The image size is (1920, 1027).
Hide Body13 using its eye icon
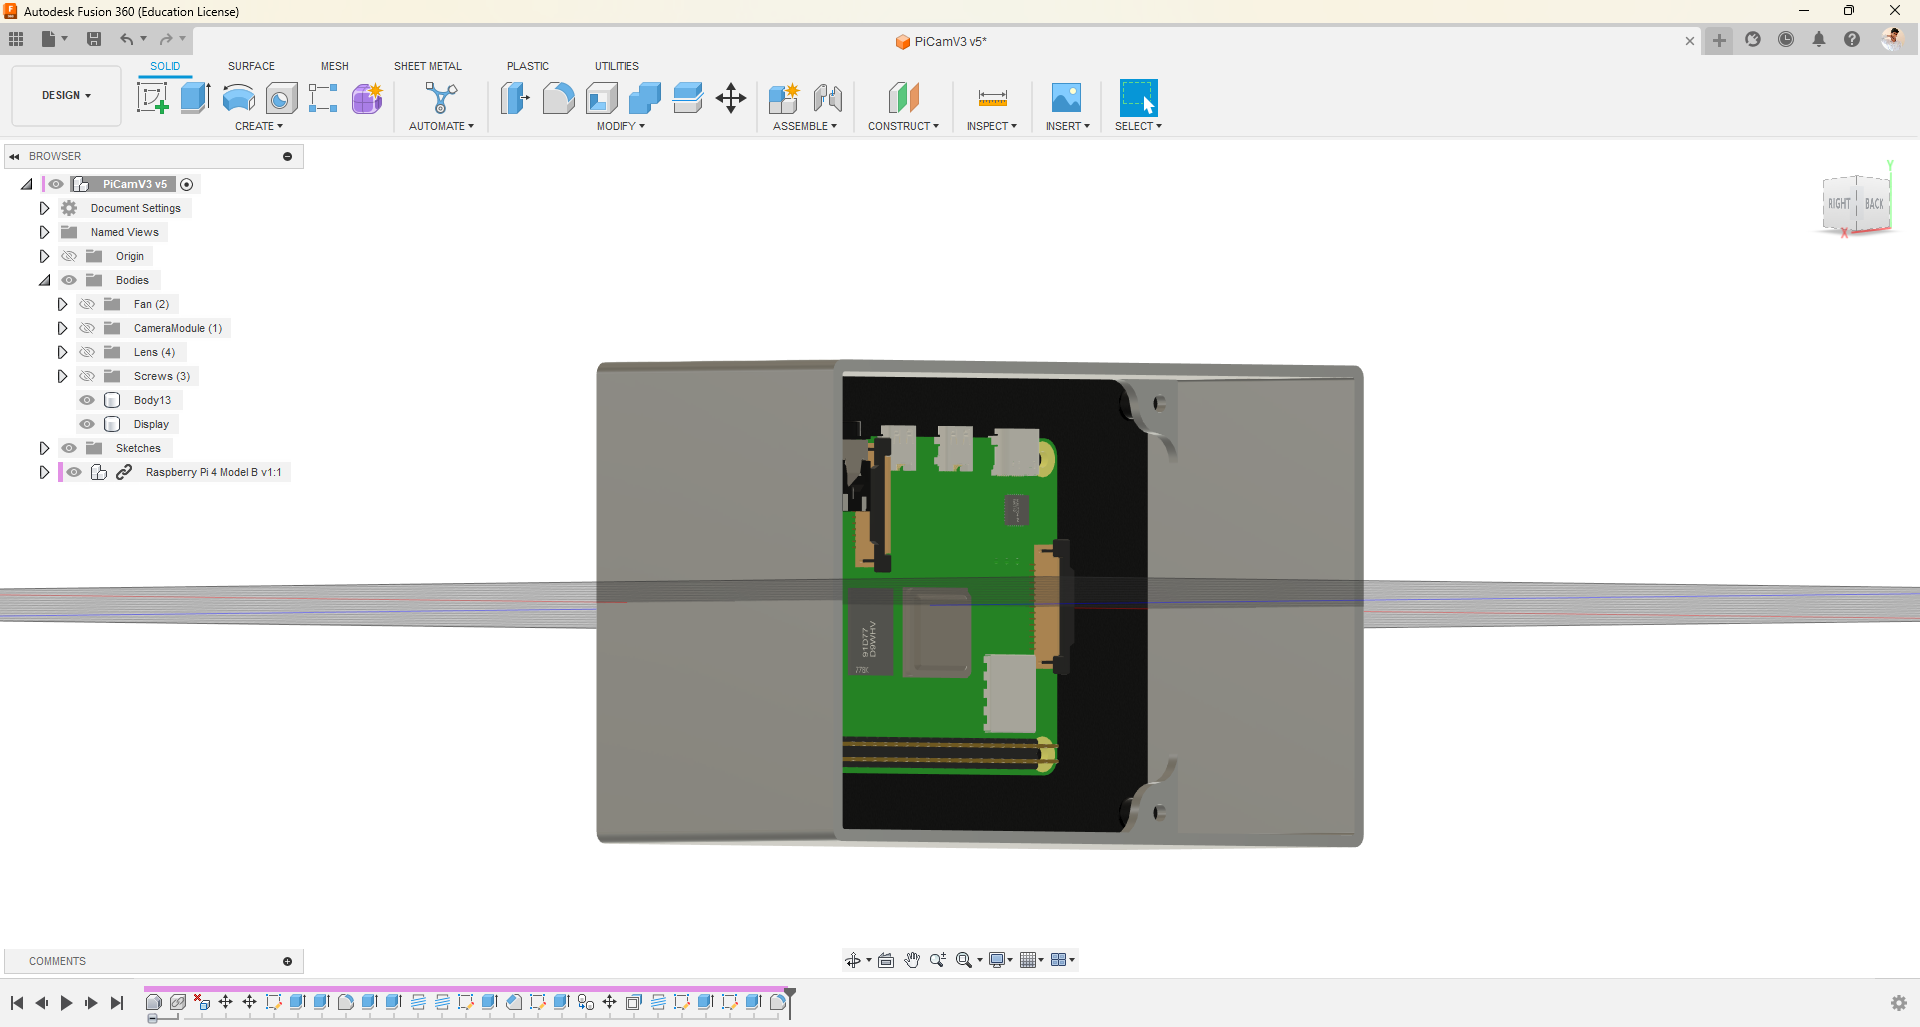click(x=87, y=400)
